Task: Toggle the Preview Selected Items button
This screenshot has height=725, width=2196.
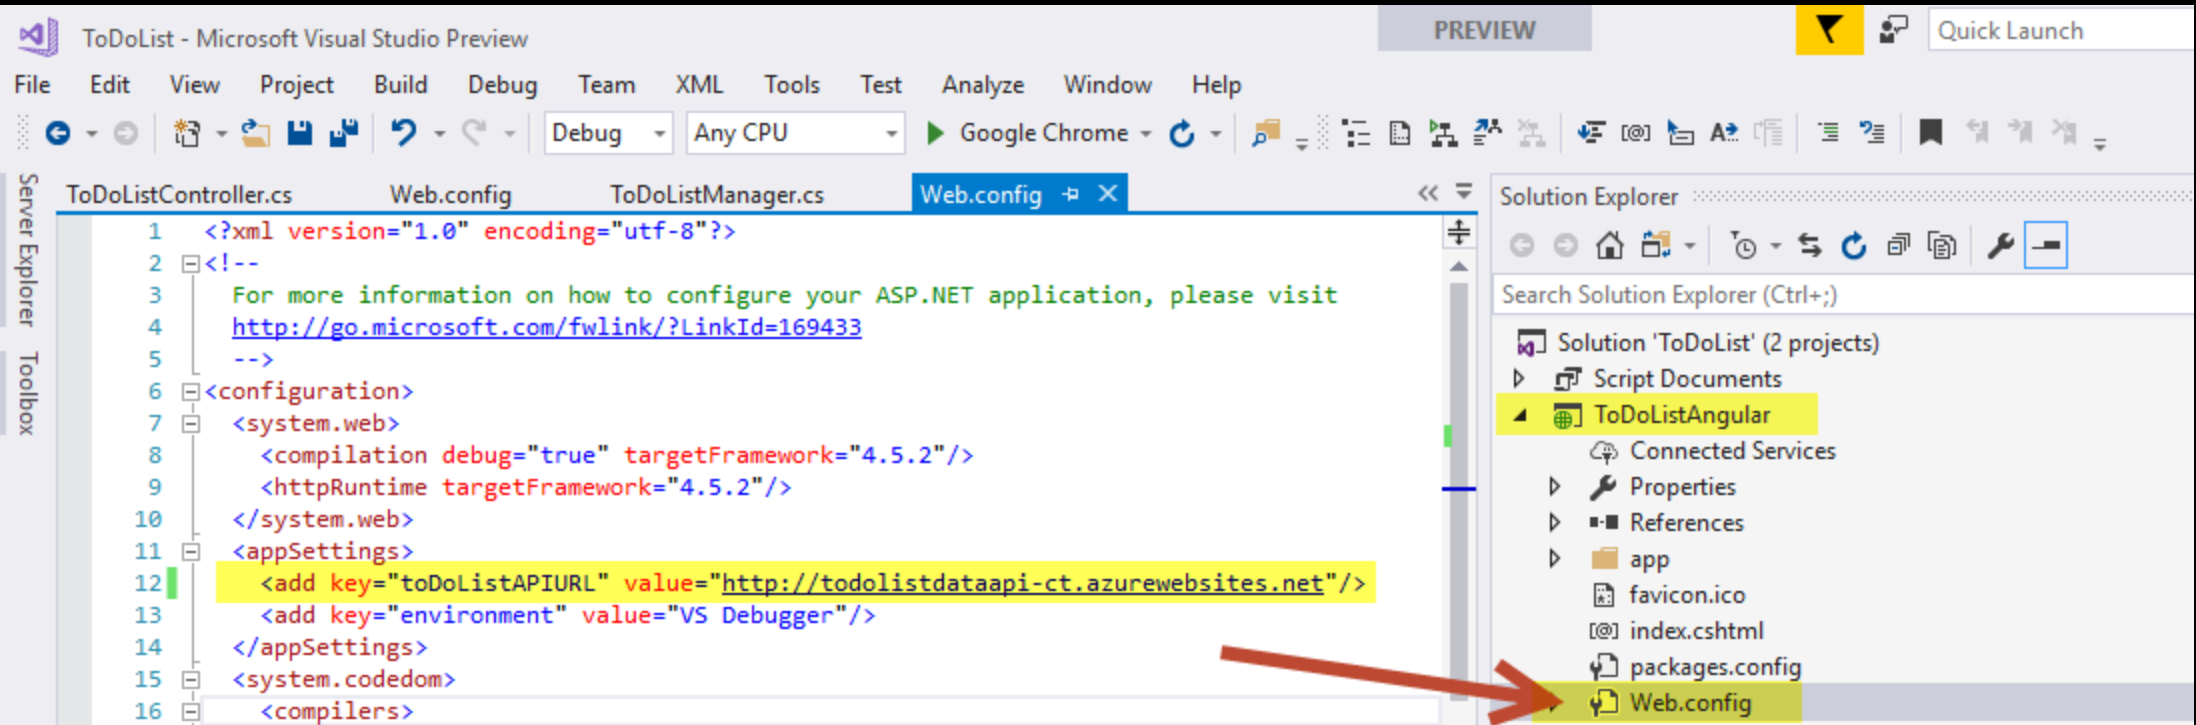Action: coord(2046,245)
